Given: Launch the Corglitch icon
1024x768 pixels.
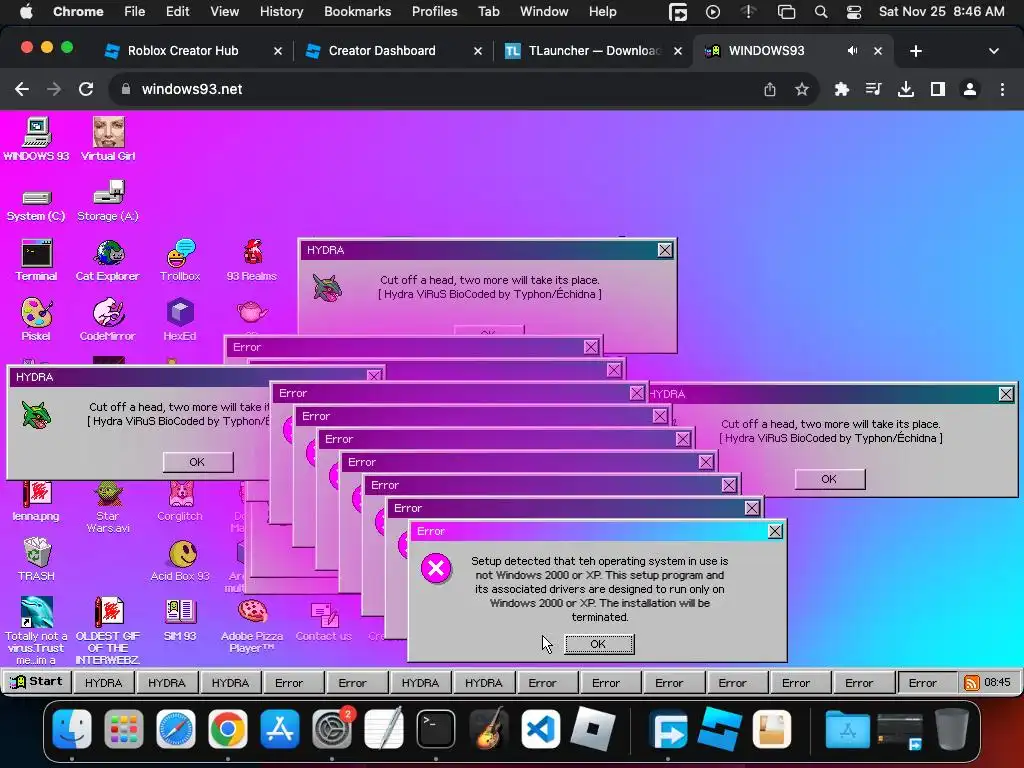Looking at the screenshot, I should pyautogui.click(x=180, y=500).
